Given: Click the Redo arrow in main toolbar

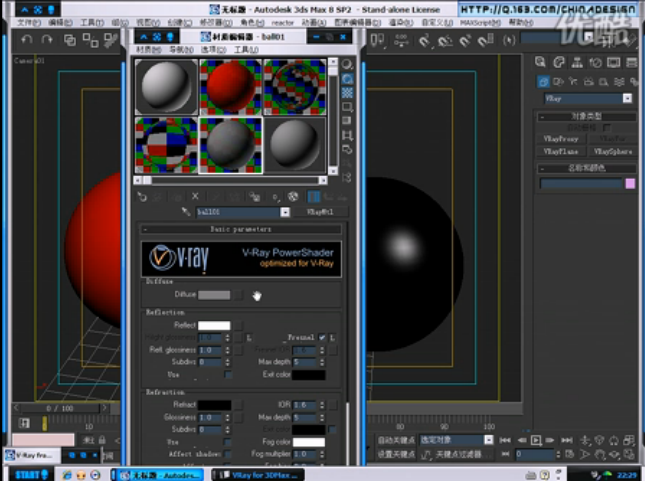Looking at the screenshot, I should [x=47, y=40].
